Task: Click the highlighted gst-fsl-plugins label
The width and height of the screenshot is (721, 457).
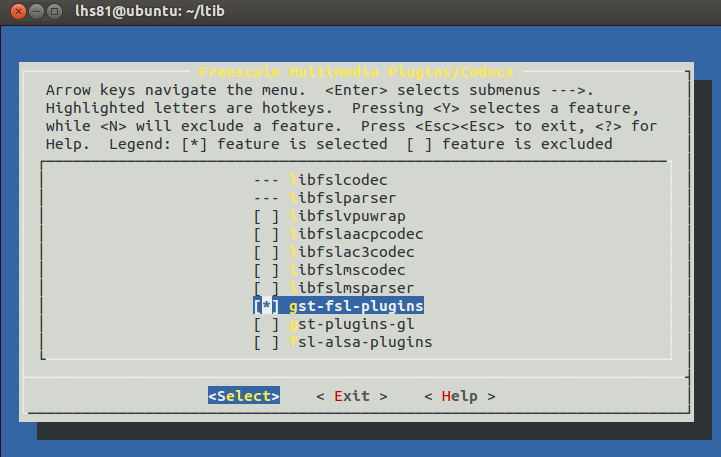Action: pyautogui.click(x=356, y=306)
